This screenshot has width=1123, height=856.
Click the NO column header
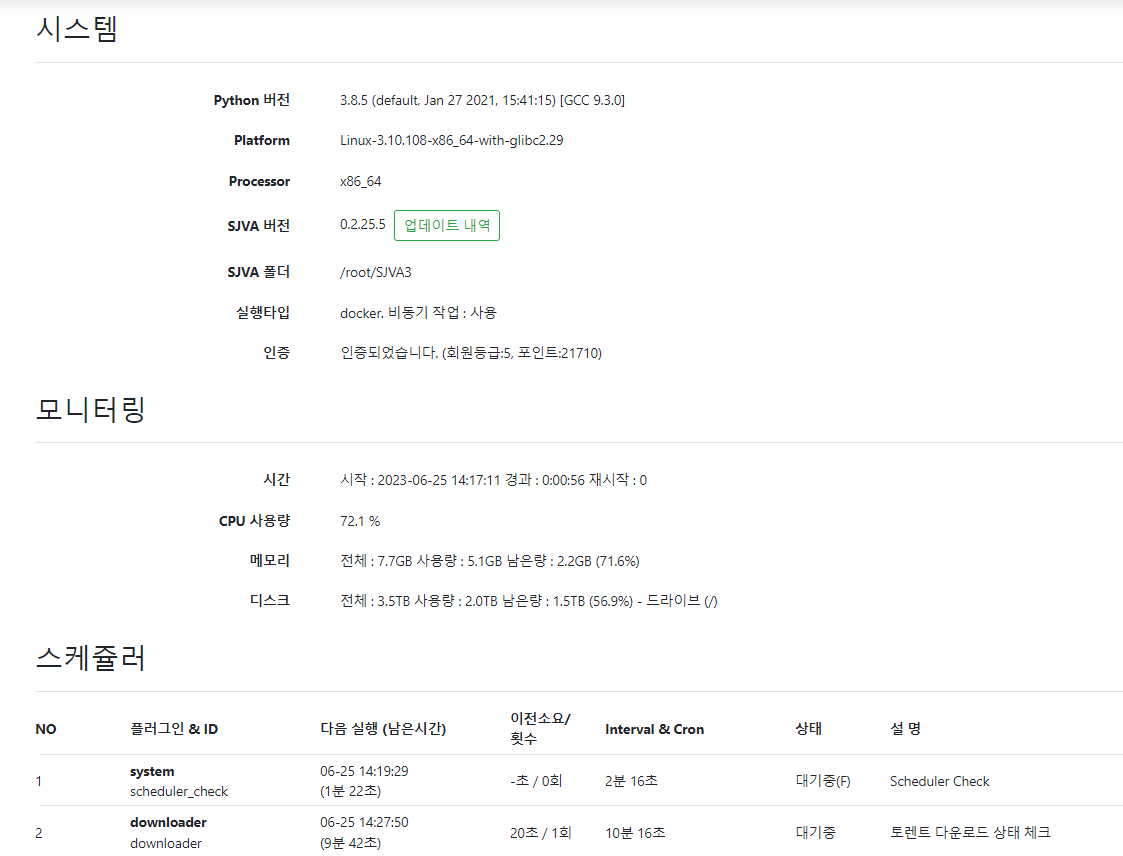[x=46, y=729]
